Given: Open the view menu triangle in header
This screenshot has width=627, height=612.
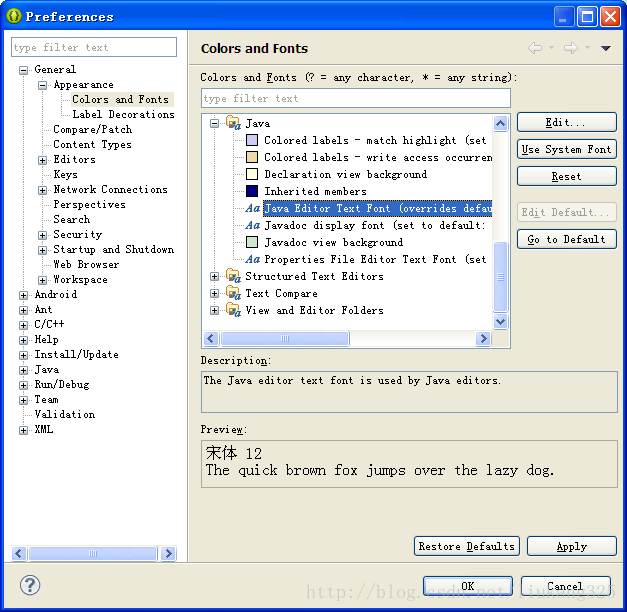Looking at the screenshot, I should 605,48.
